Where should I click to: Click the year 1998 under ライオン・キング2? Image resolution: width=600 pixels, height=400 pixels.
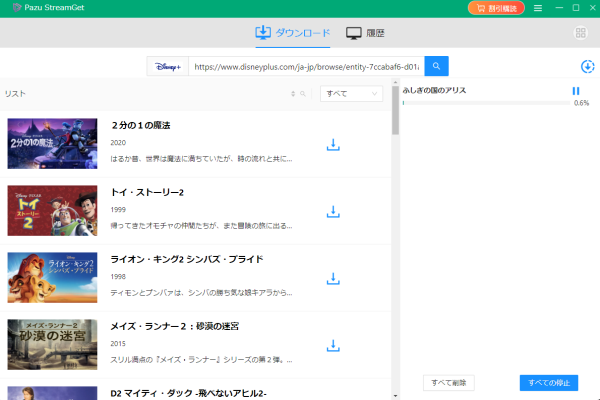tap(118, 276)
